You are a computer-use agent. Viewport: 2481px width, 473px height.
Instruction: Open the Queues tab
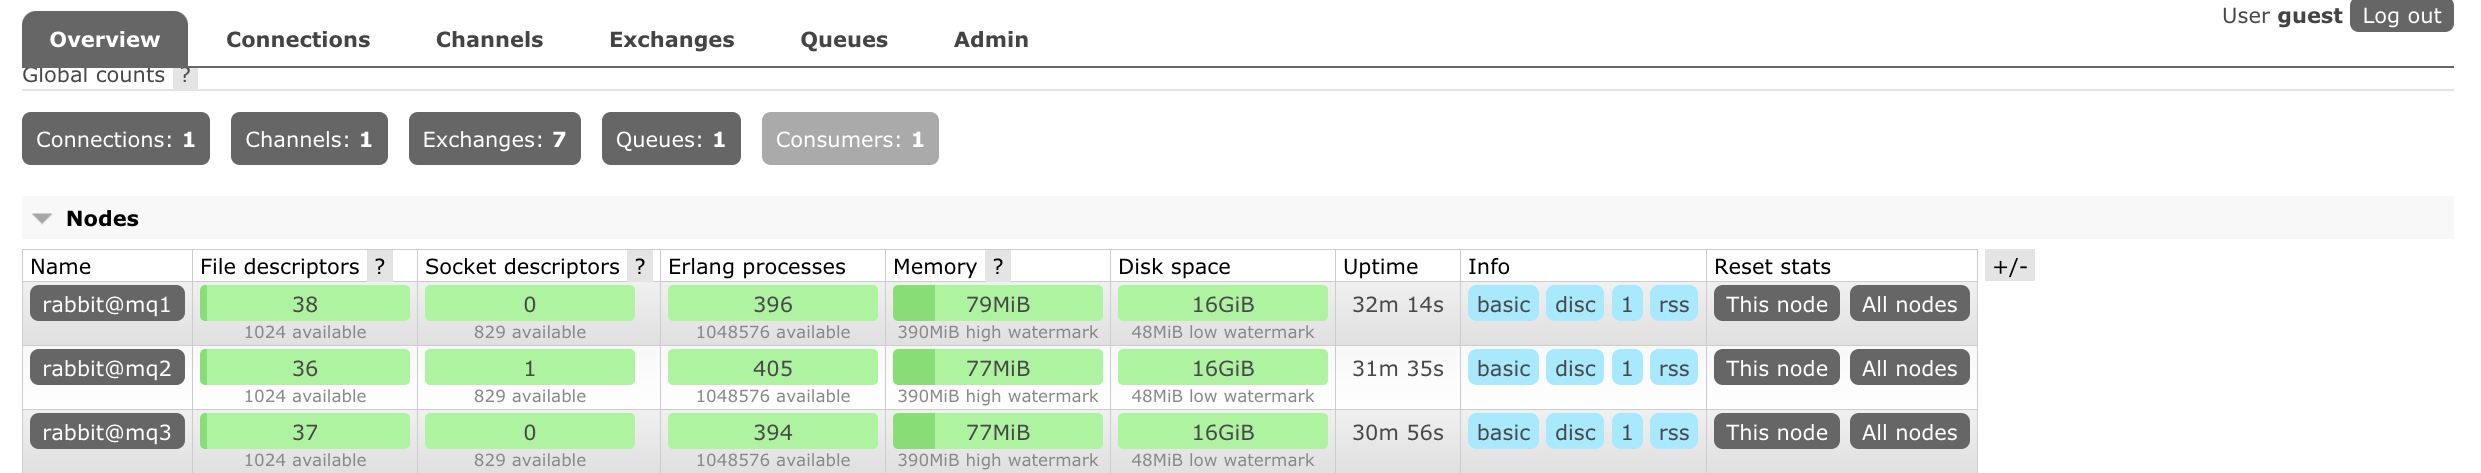844,39
